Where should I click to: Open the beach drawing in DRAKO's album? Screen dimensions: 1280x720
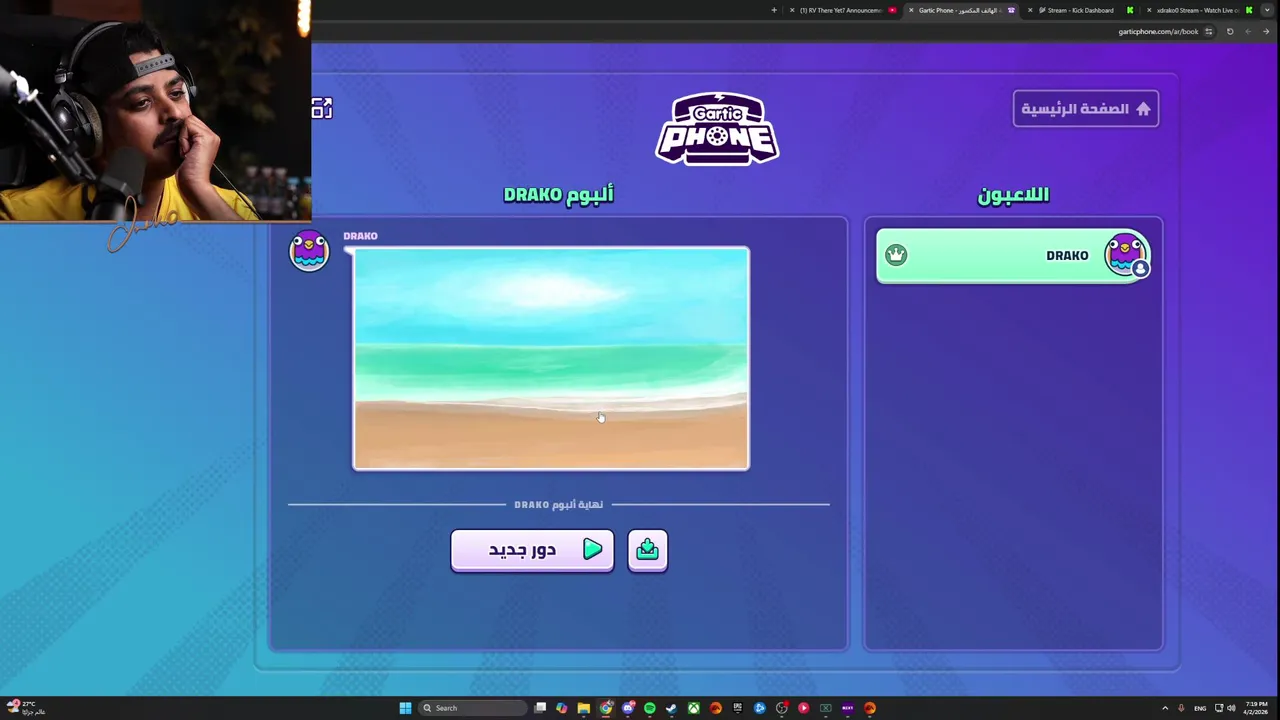551,358
